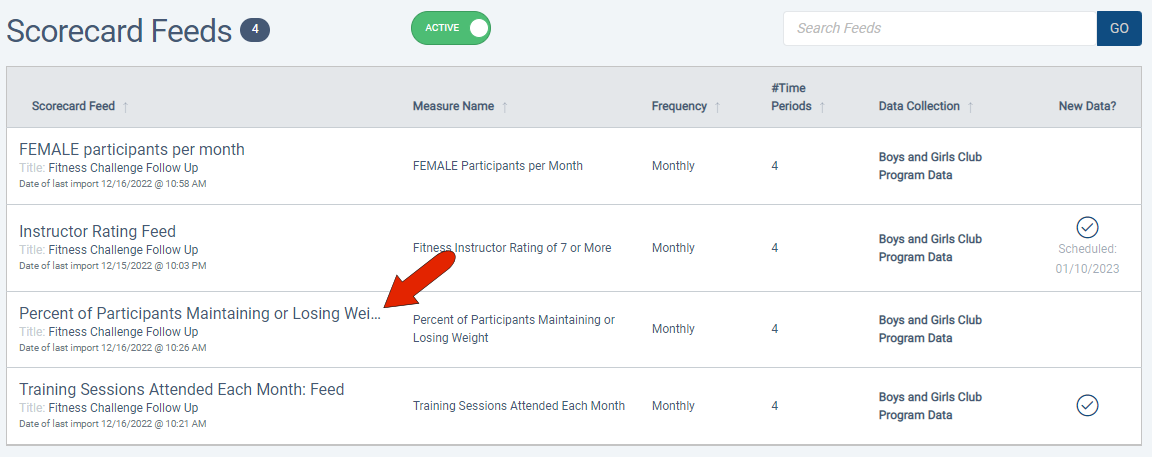The width and height of the screenshot is (1152, 457).
Task: Sort by Measure Name arrow icon
Action: tap(505, 107)
